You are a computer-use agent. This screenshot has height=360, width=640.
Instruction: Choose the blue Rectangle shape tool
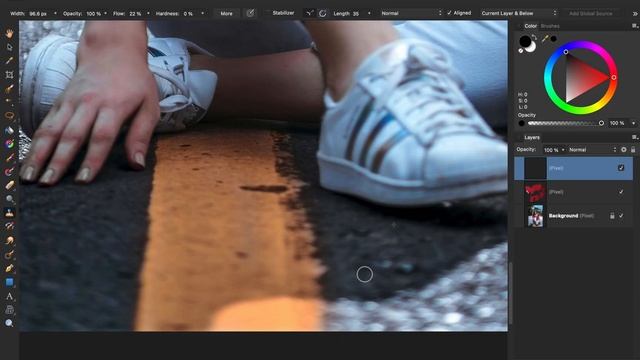pos(9,282)
